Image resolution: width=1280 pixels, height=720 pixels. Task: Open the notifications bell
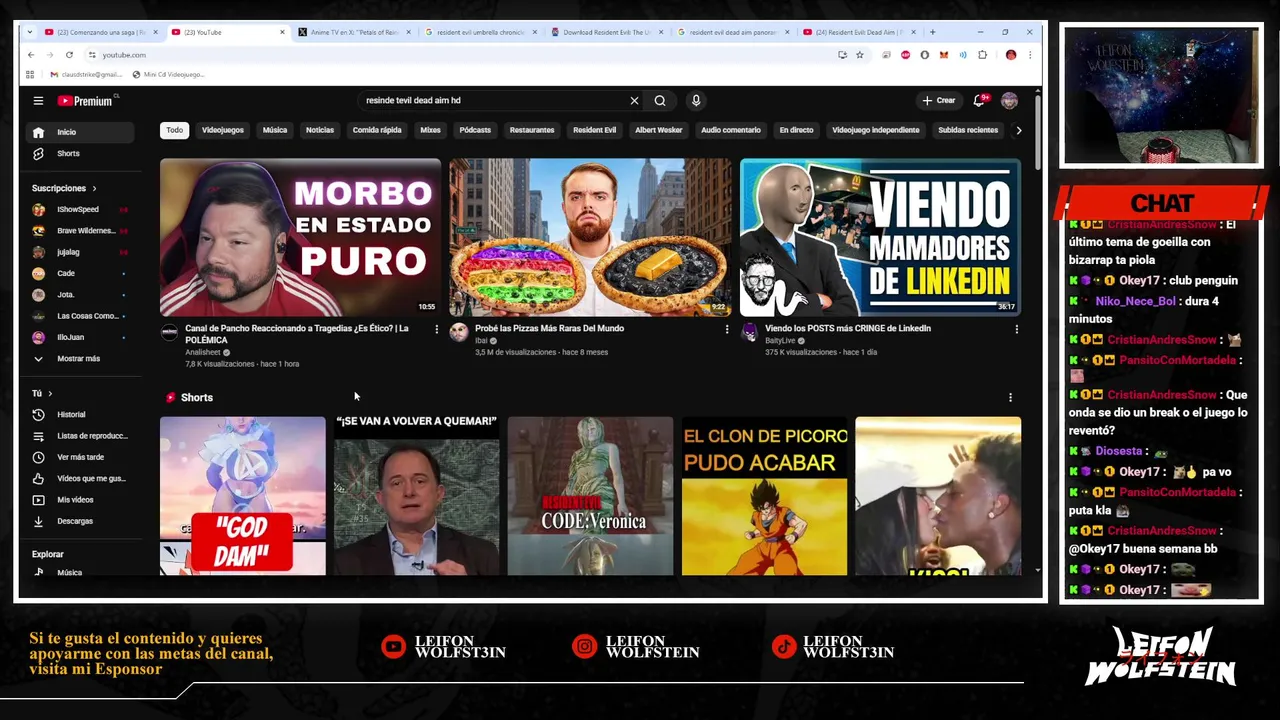point(979,100)
